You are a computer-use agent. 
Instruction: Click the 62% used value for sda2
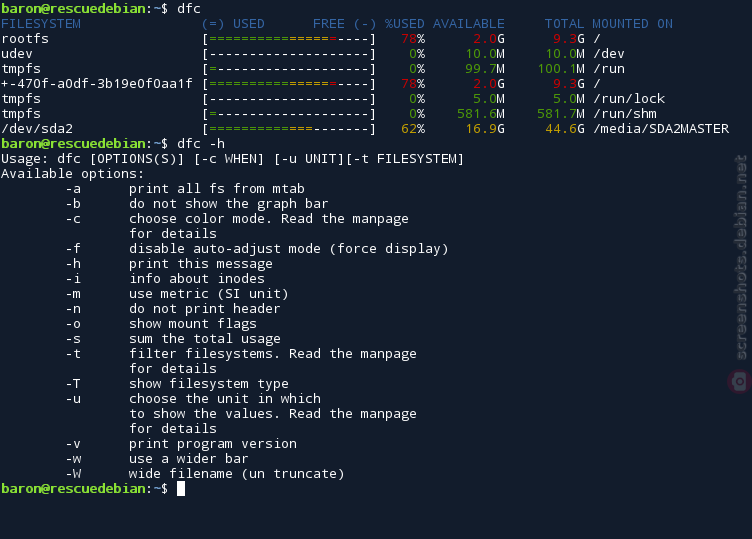(x=413, y=129)
